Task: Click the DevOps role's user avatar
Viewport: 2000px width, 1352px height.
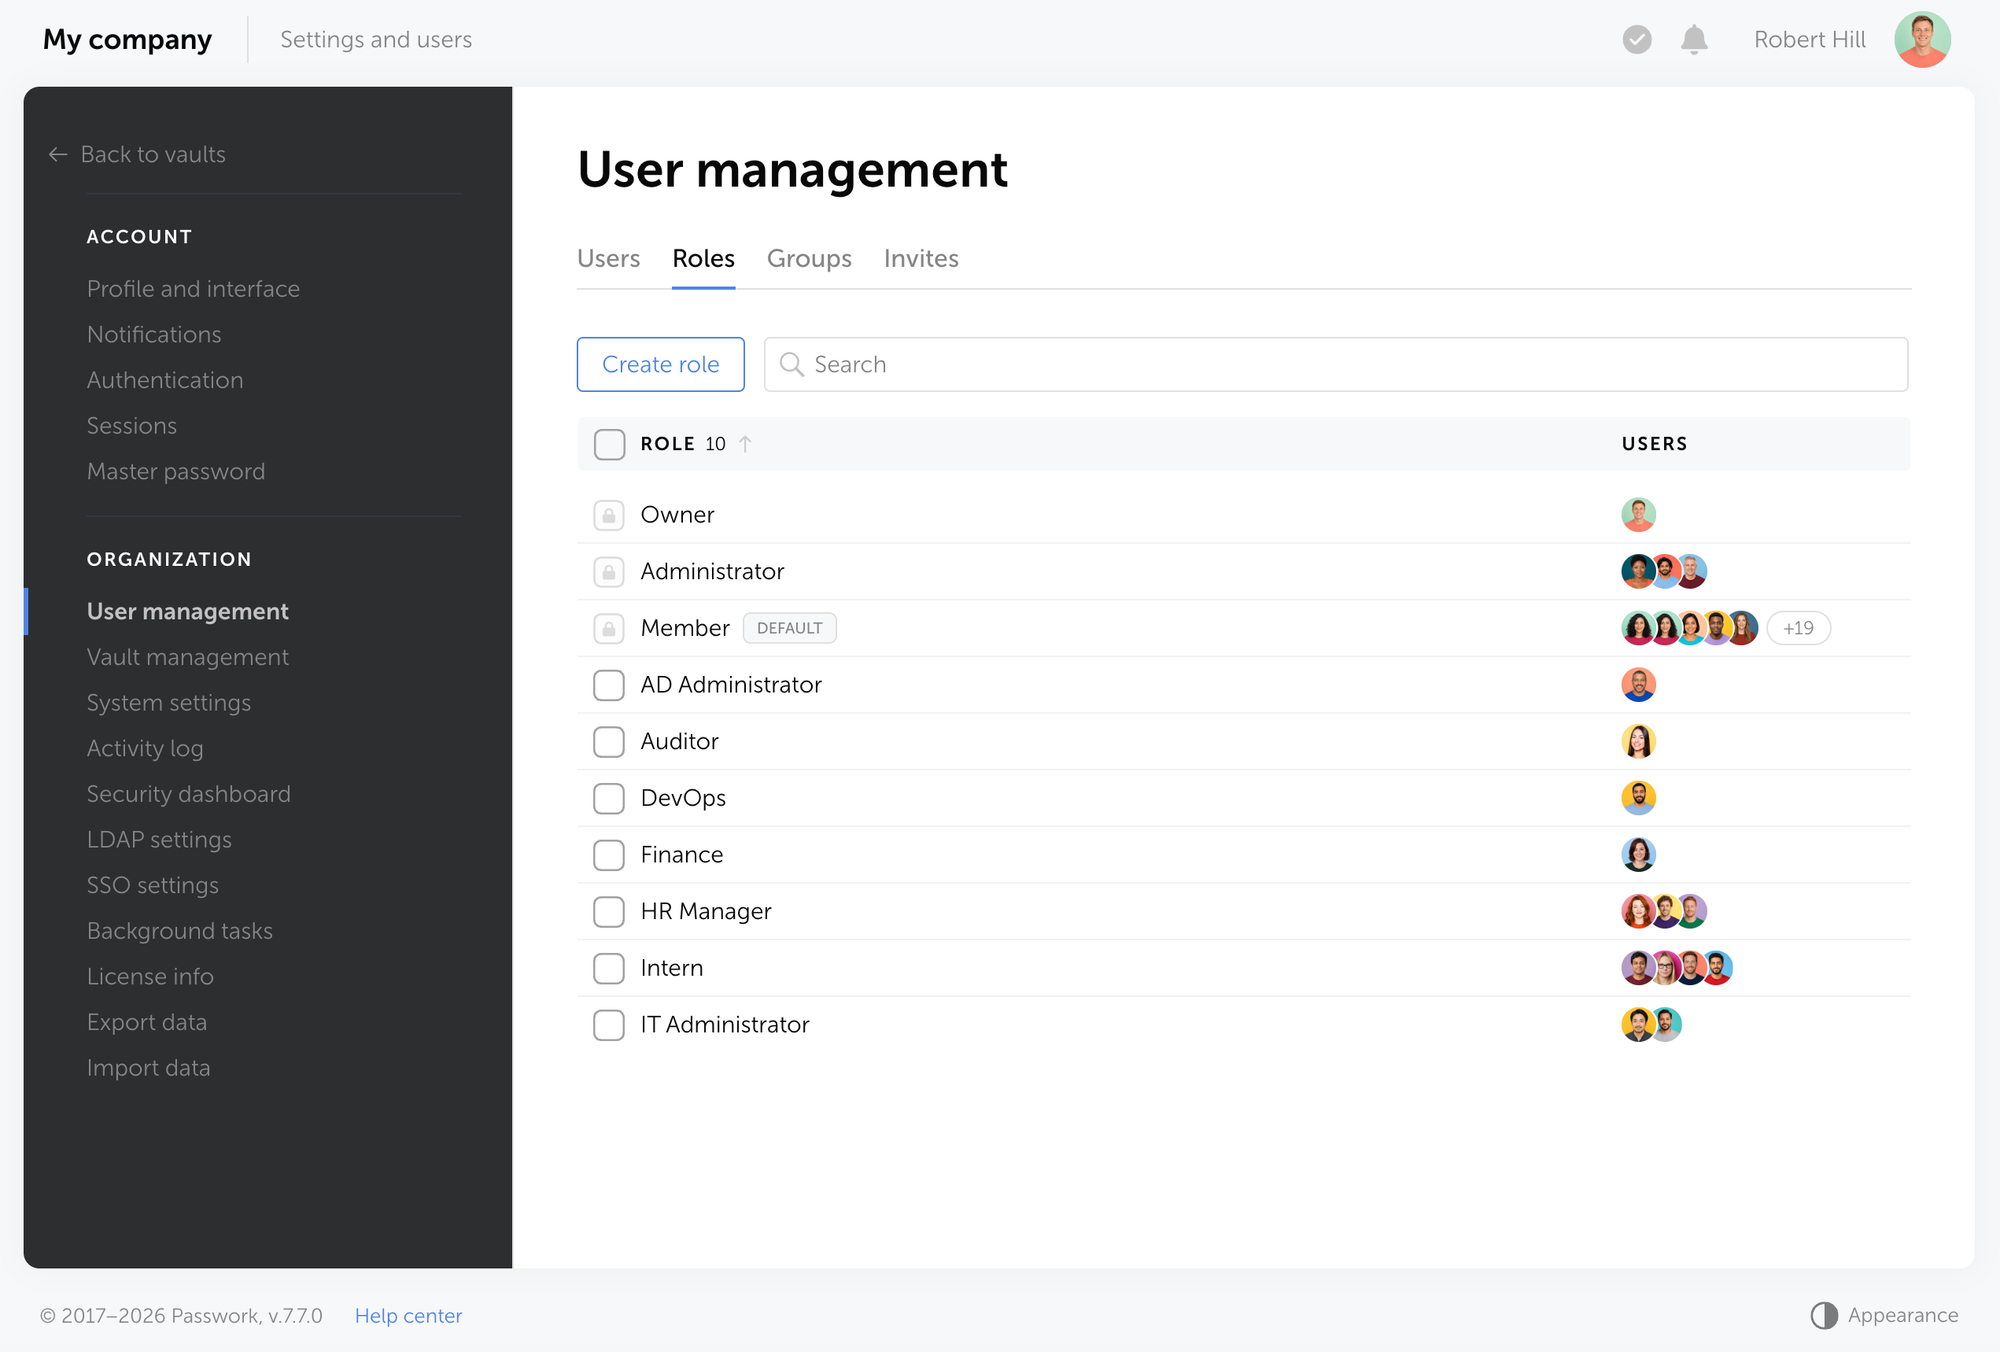Action: (1638, 798)
